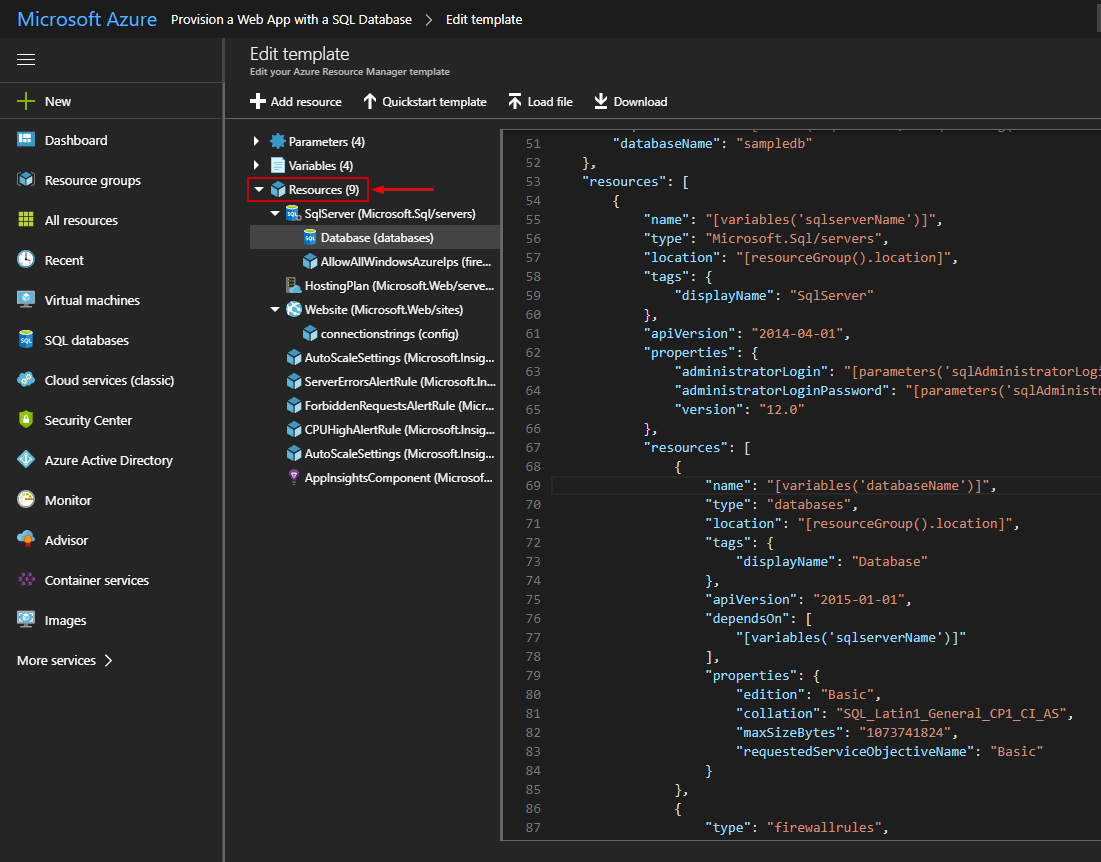Viewport: 1101px width, 862px height.
Task: Click the Add resource plus icon
Action: 258,102
